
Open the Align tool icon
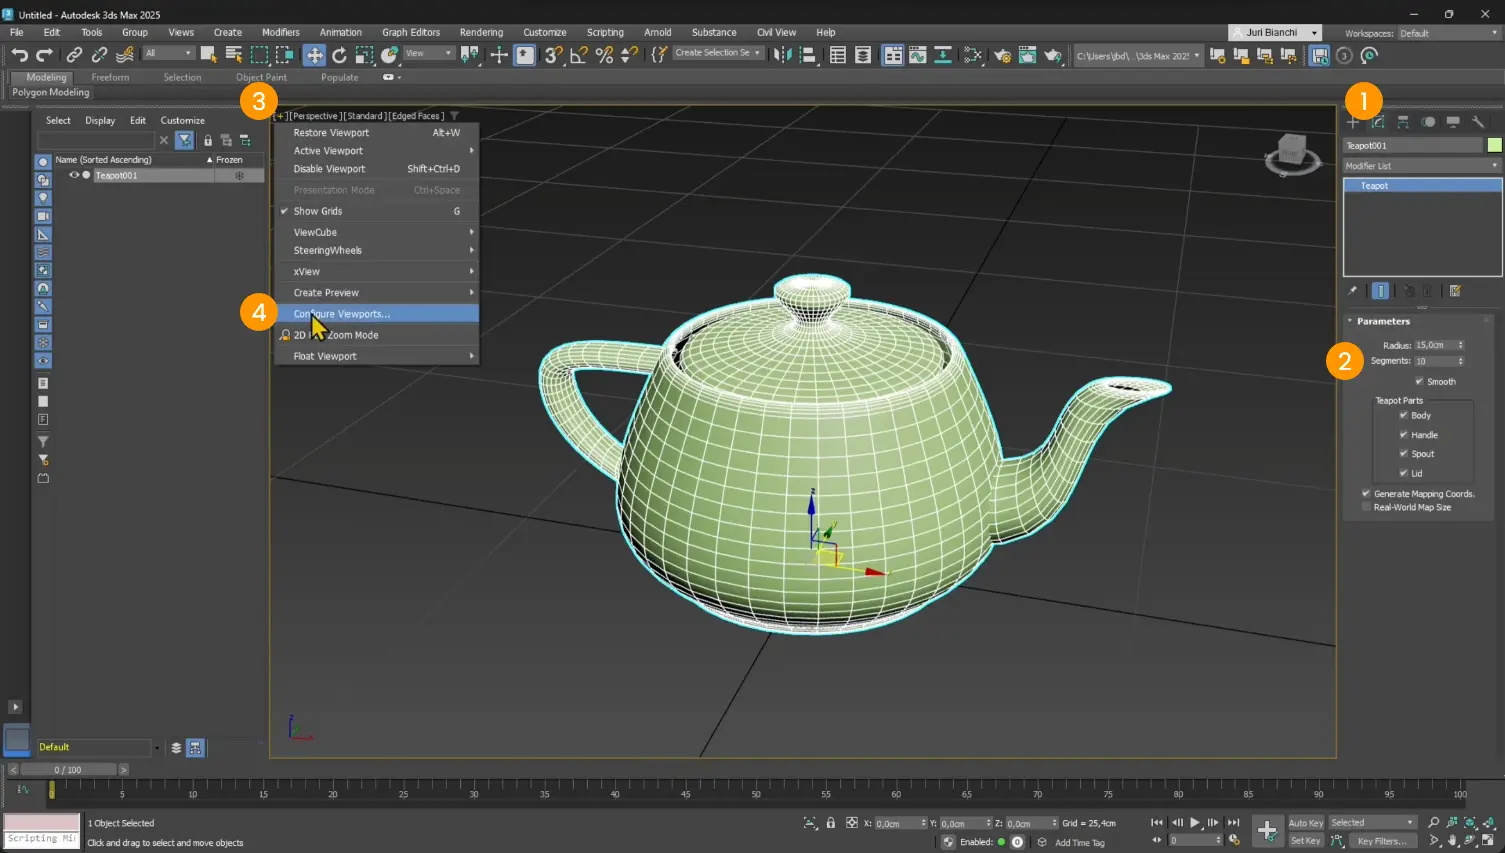807,55
